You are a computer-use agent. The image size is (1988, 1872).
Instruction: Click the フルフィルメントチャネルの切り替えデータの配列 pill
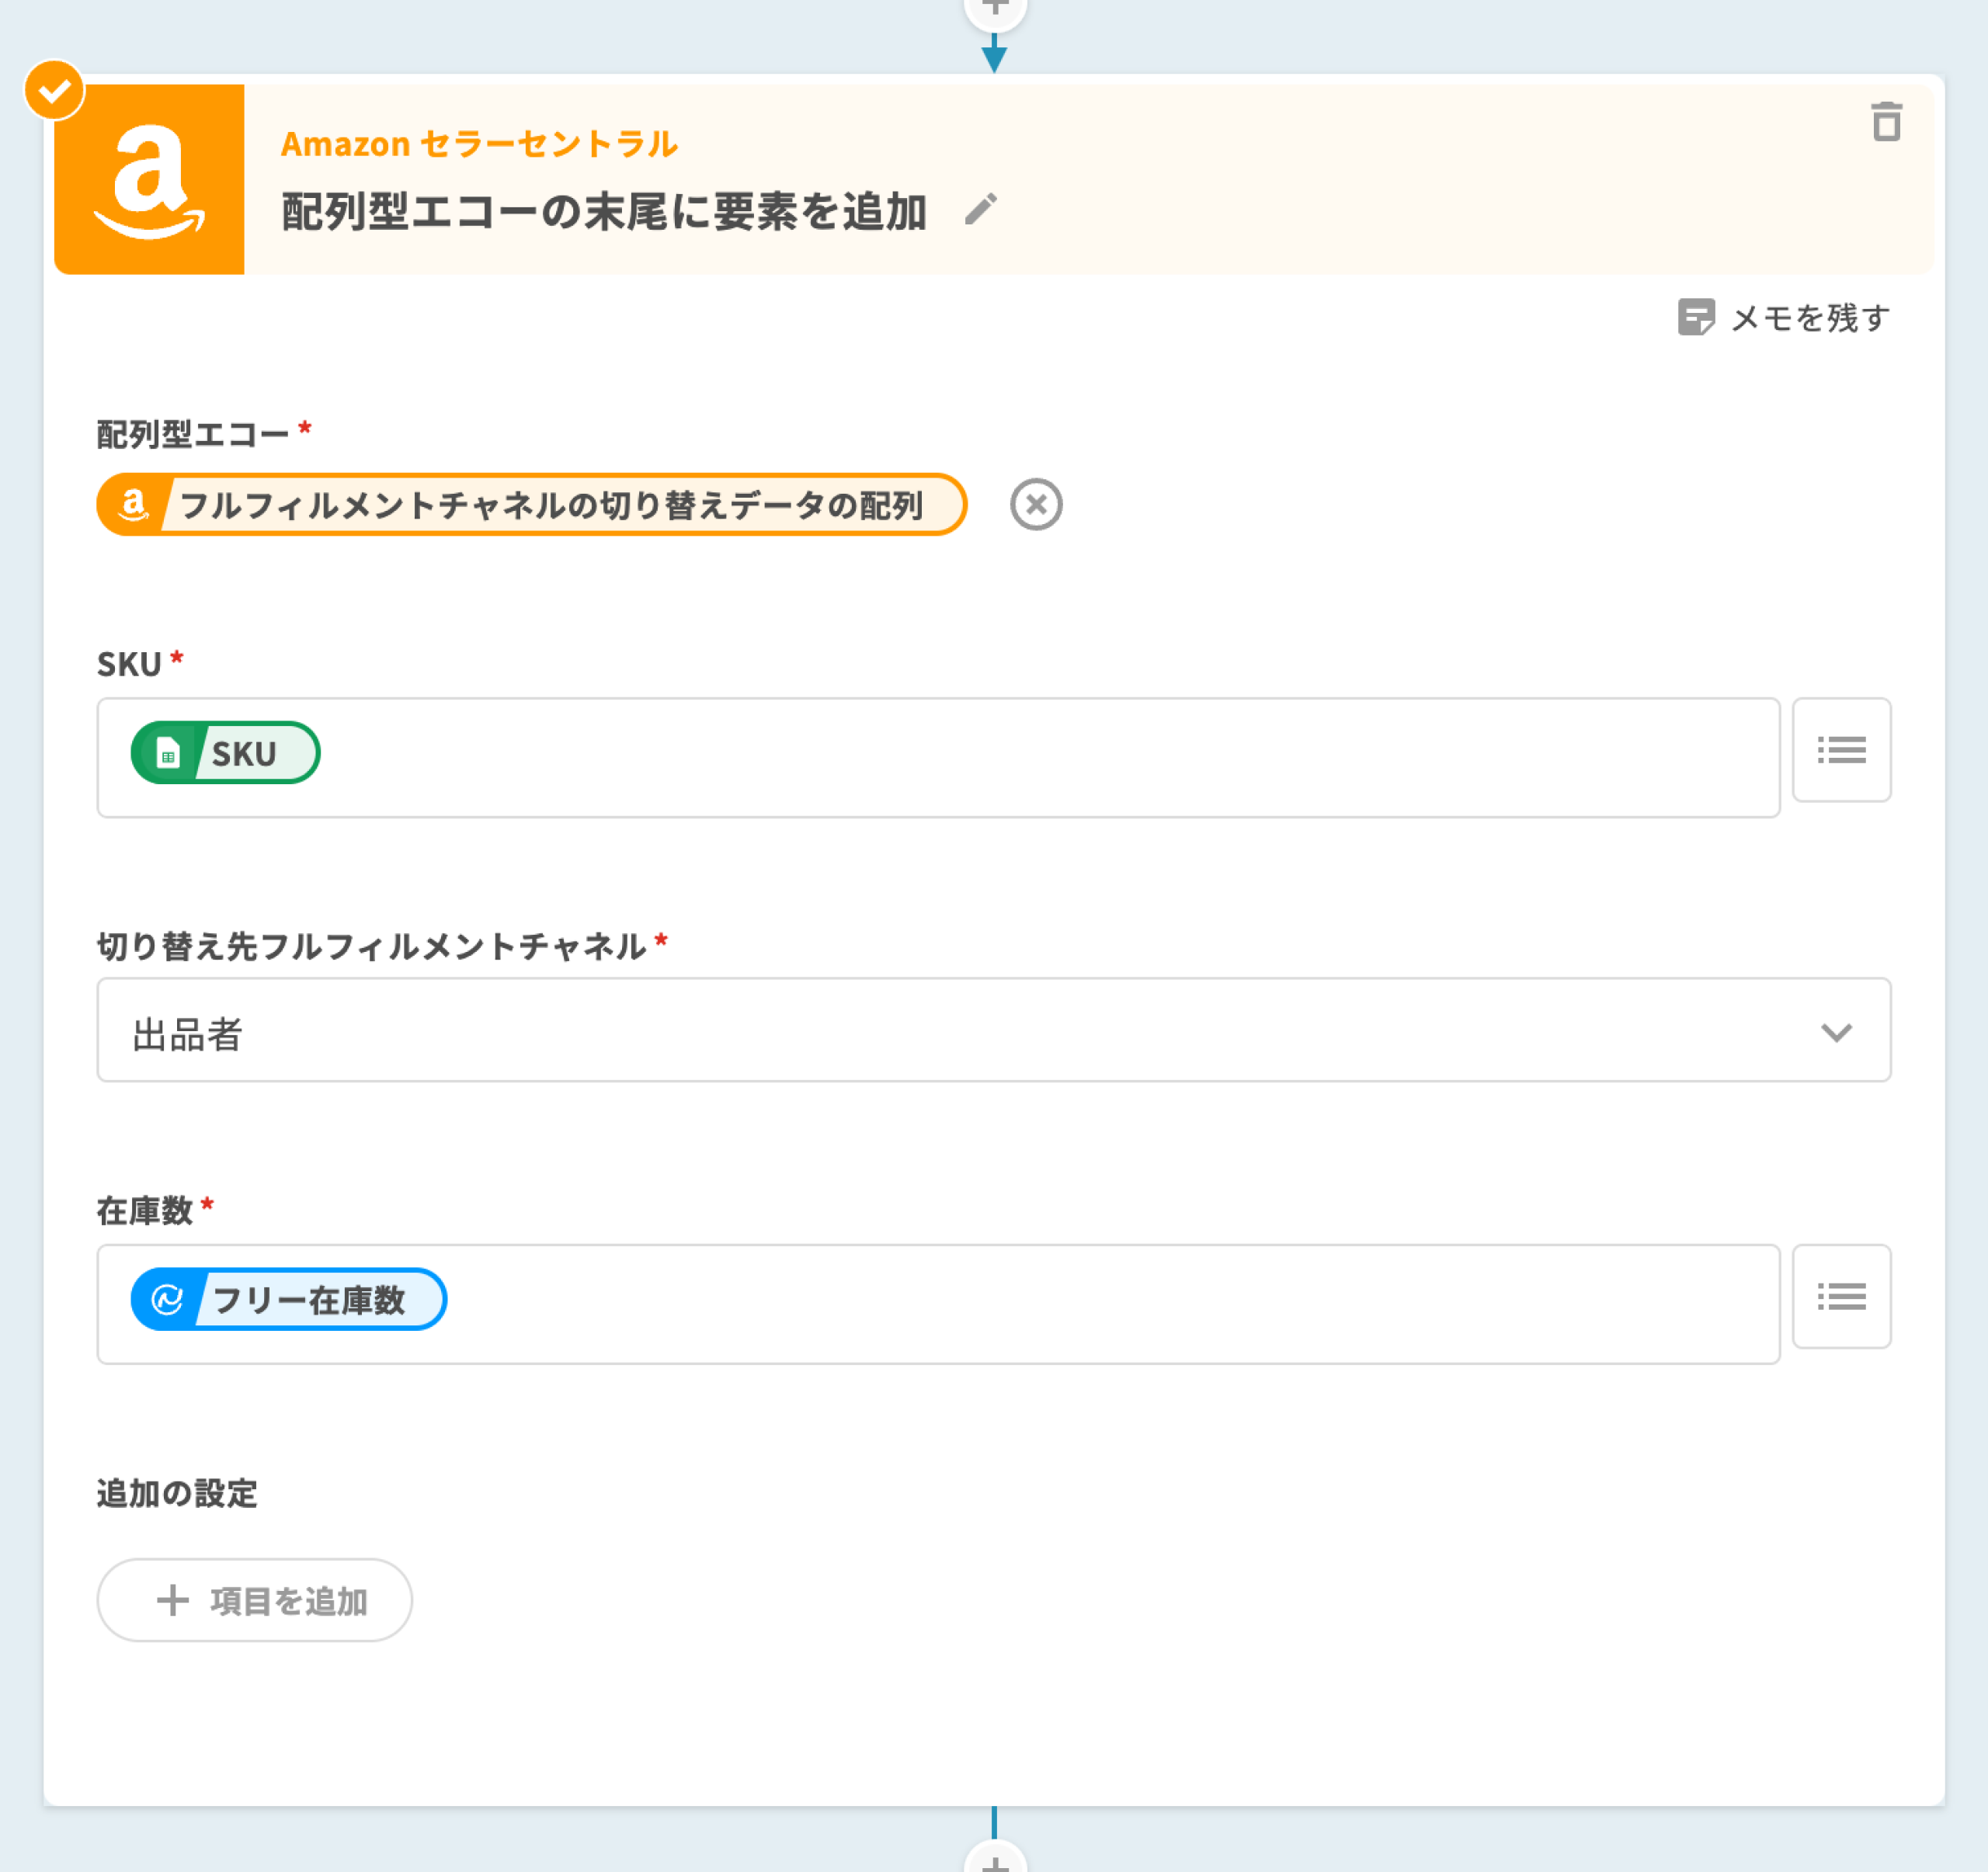[531, 505]
